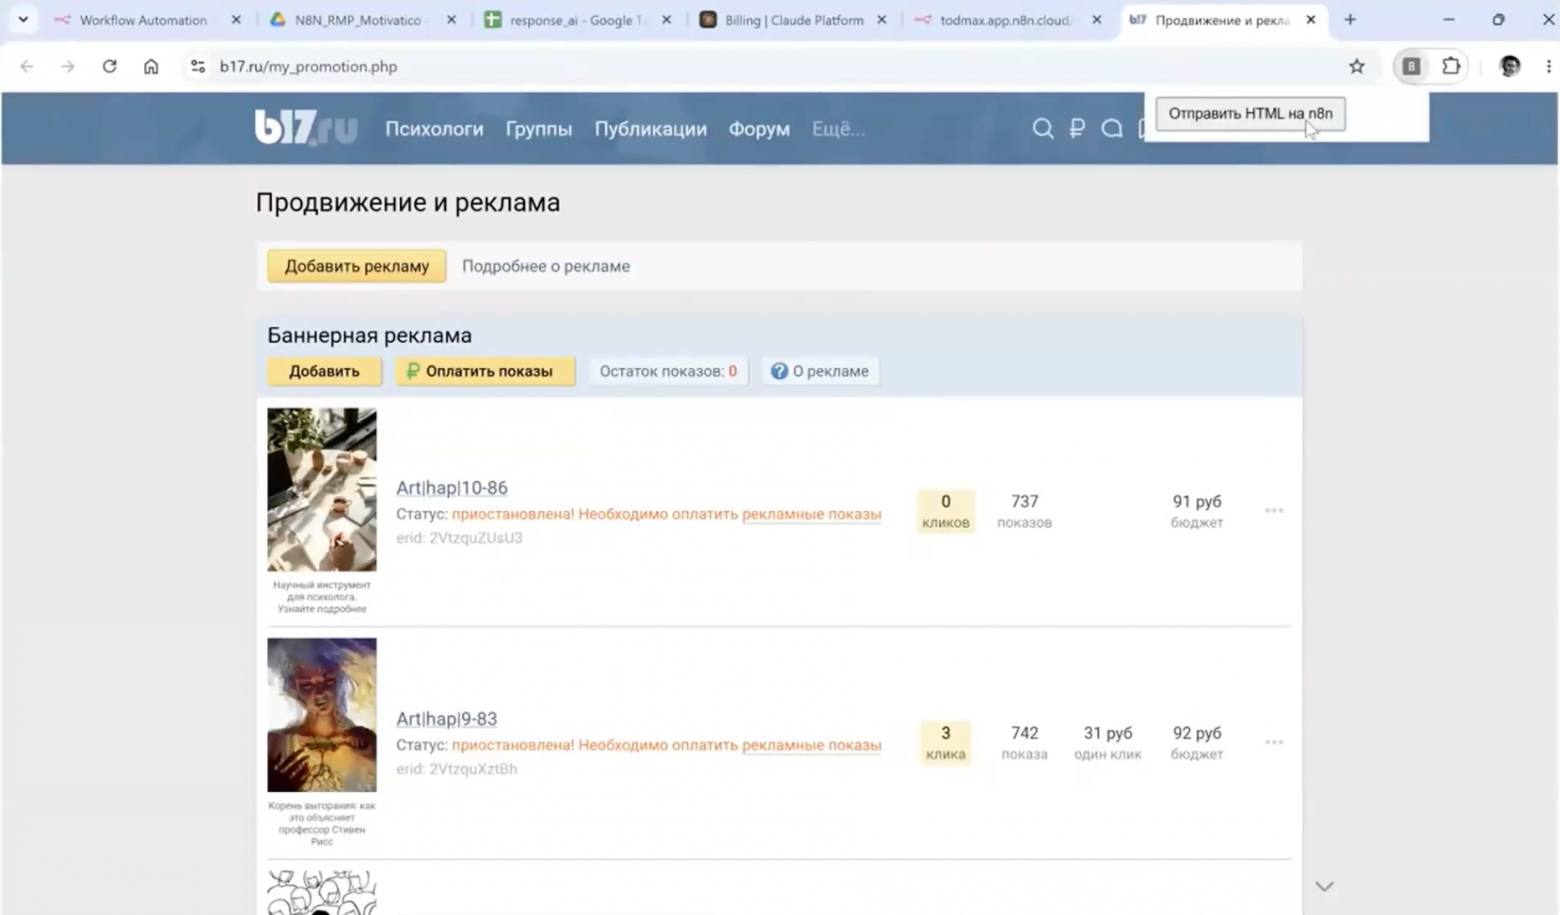This screenshot has height=915, width=1560.
Task: Open options menu for Art|hap|9-83 ad
Action: [1274, 743]
